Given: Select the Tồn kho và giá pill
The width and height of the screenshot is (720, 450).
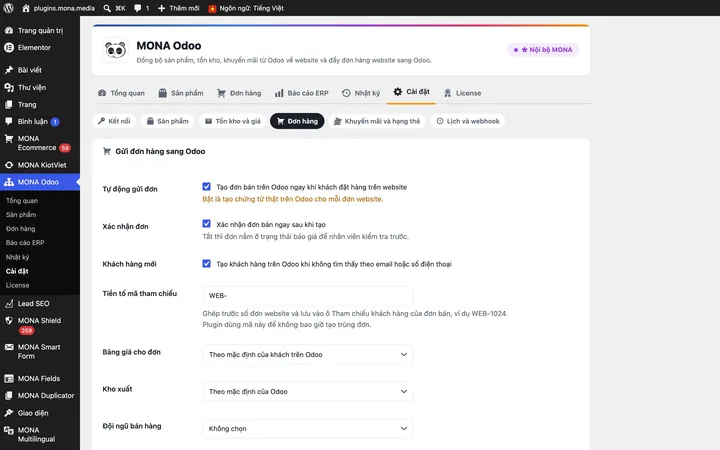Looking at the screenshot, I should pyautogui.click(x=233, y=121).
